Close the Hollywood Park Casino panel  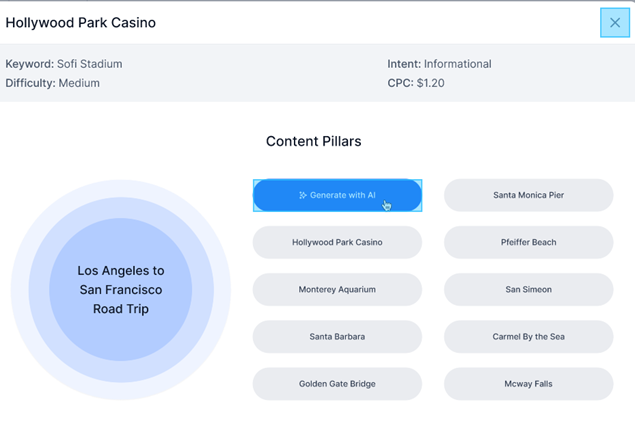(x=615, y=23)
